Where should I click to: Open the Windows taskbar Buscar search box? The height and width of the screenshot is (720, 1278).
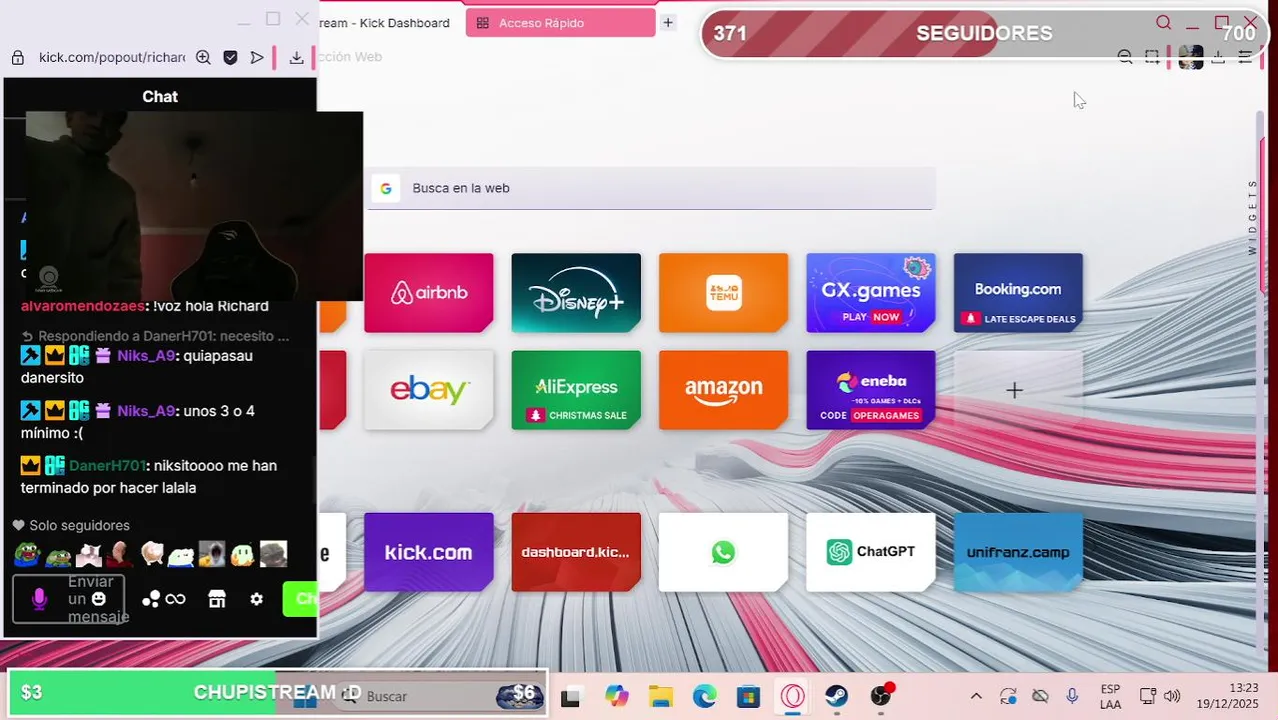[440, 696]
